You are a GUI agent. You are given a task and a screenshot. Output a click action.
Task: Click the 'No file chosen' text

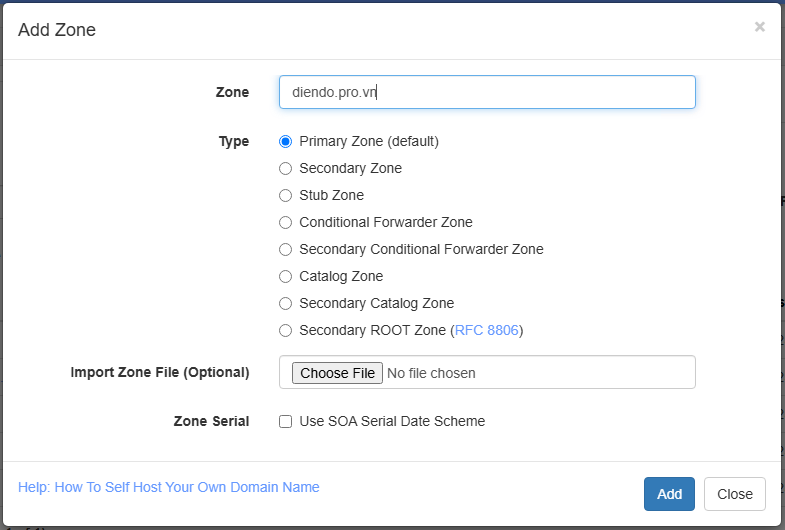[431, 373]
